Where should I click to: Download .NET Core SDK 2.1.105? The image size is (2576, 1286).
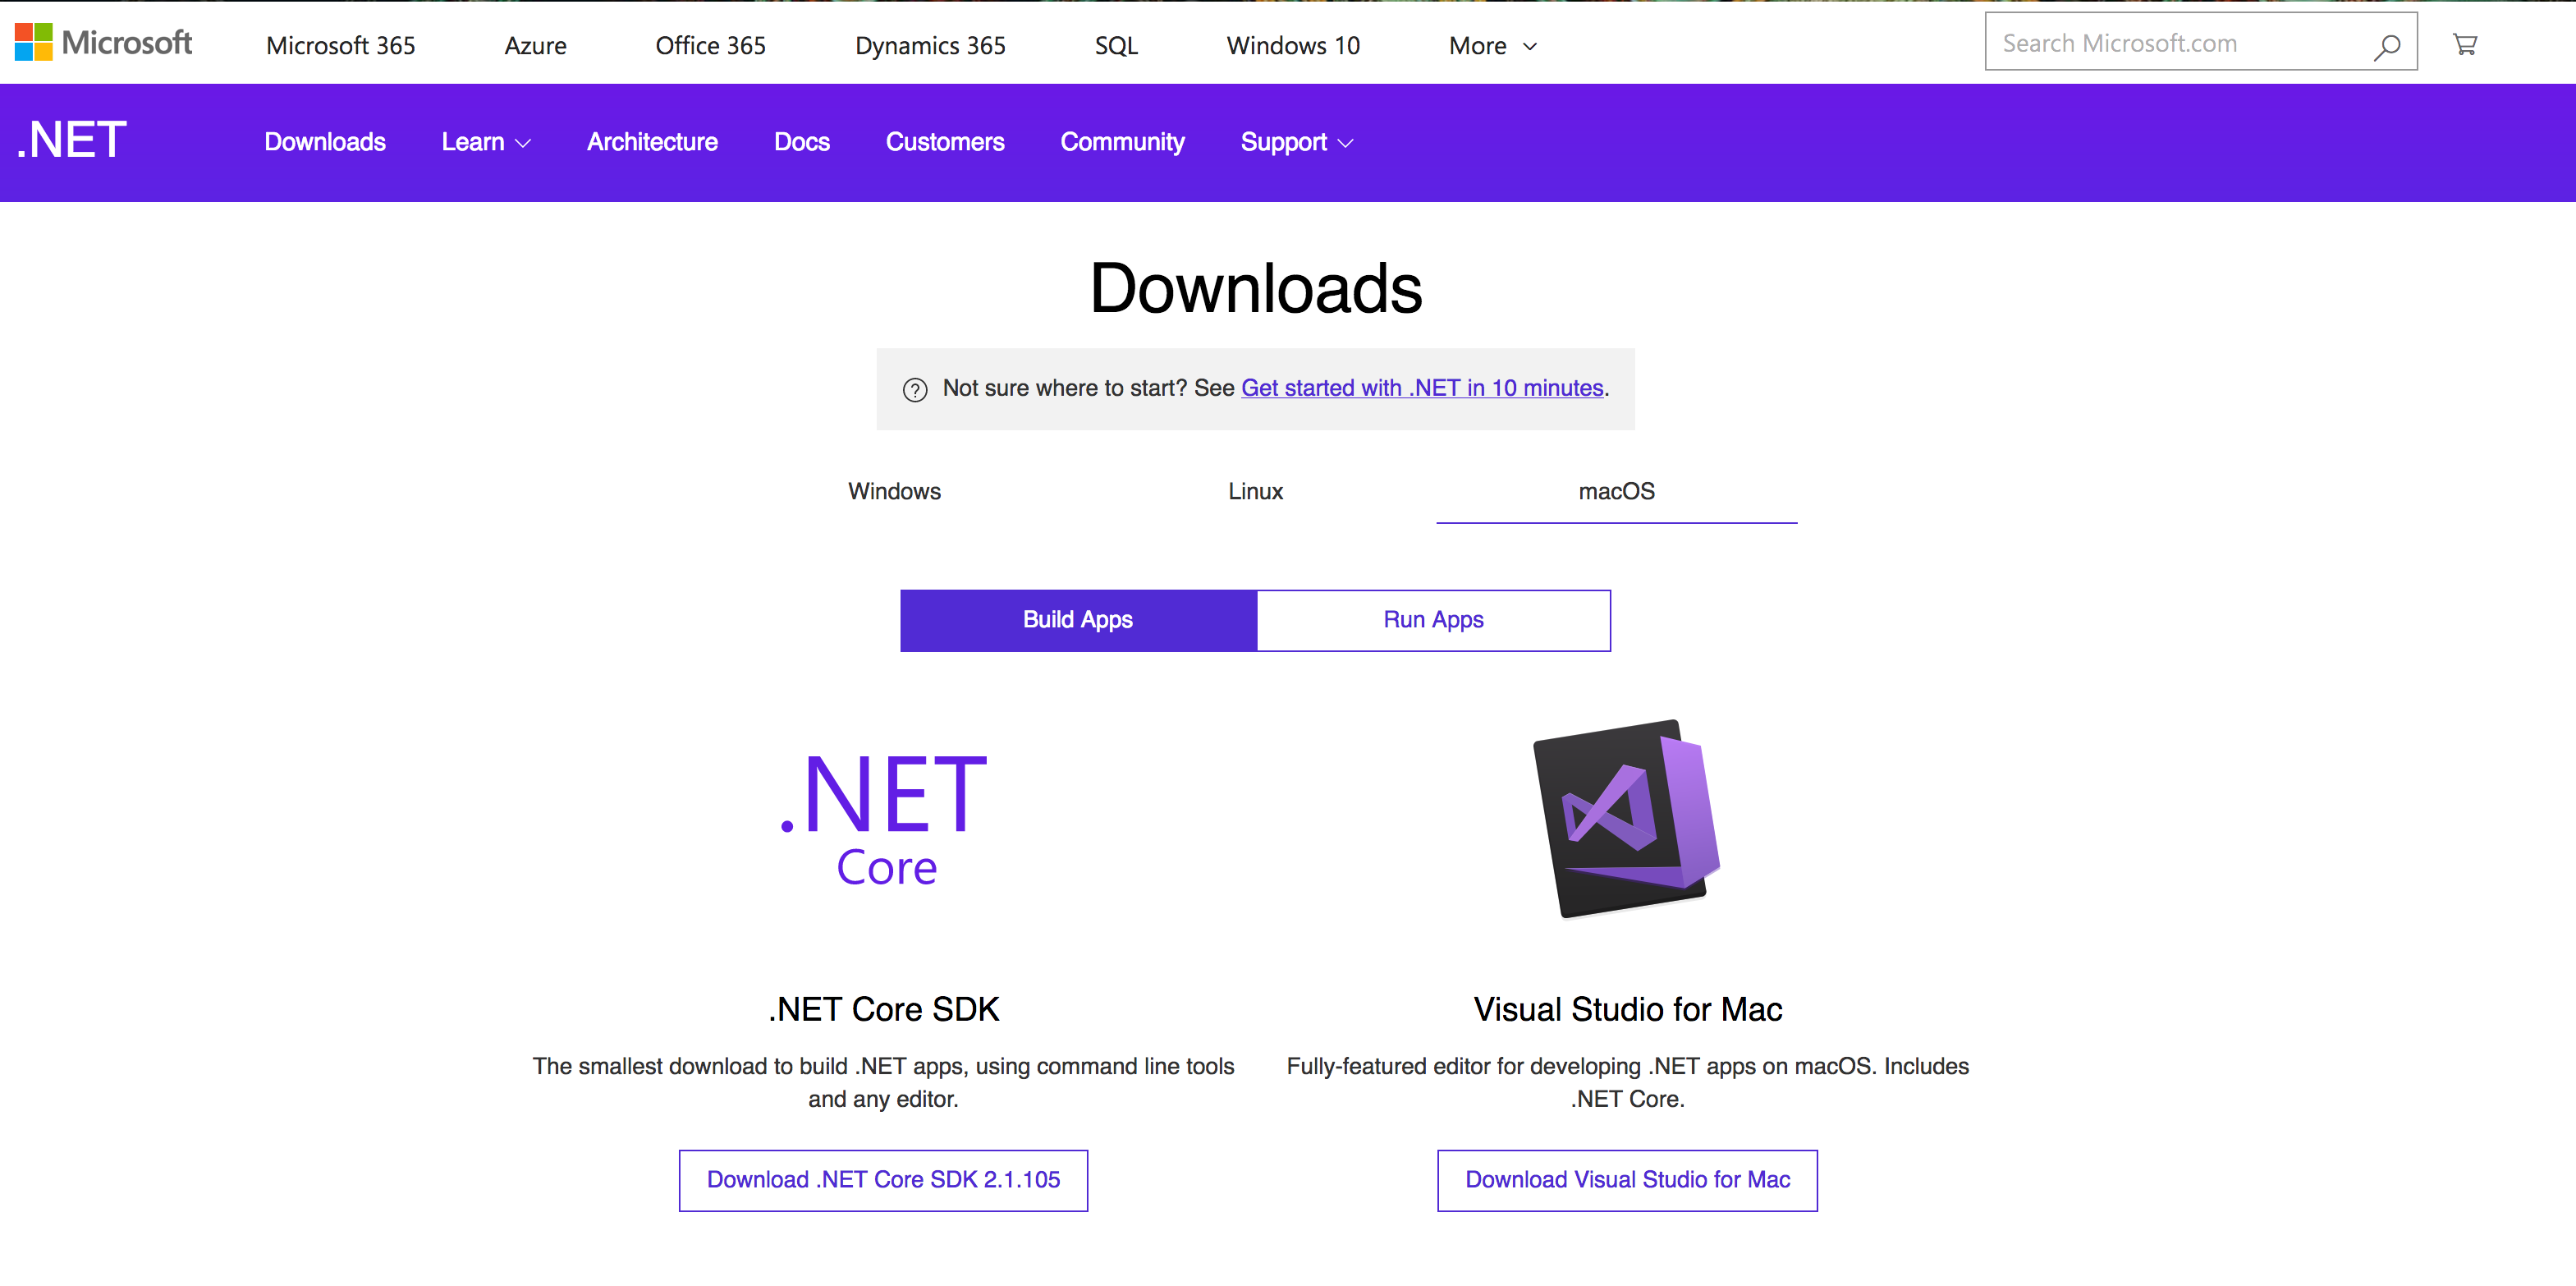[883, 1180]
